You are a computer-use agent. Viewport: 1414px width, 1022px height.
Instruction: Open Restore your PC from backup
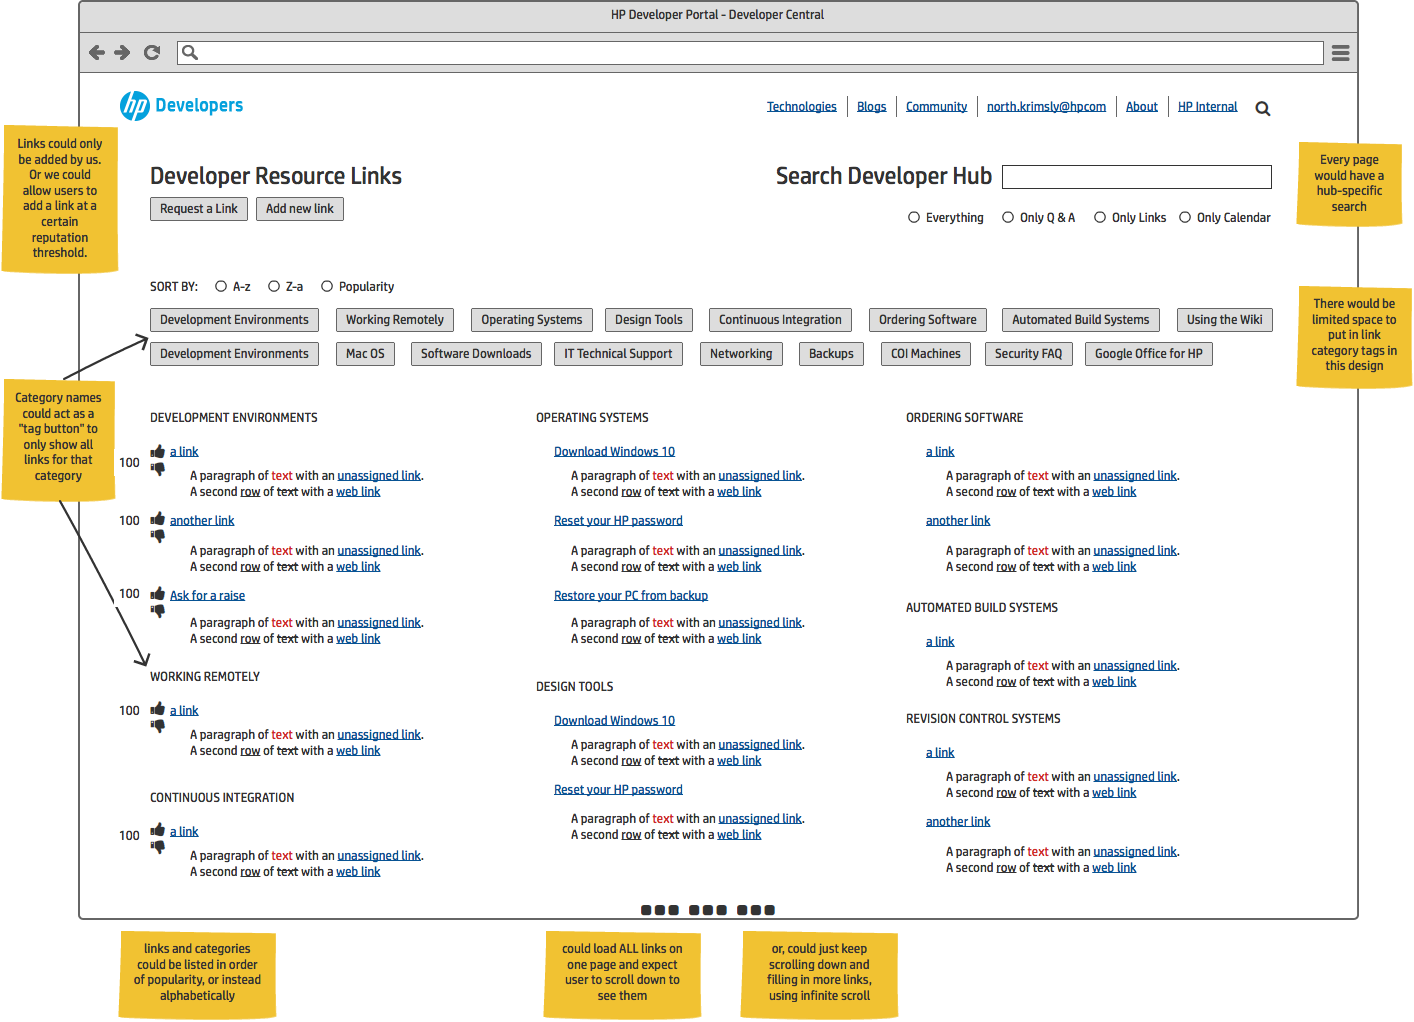point(631,596)
